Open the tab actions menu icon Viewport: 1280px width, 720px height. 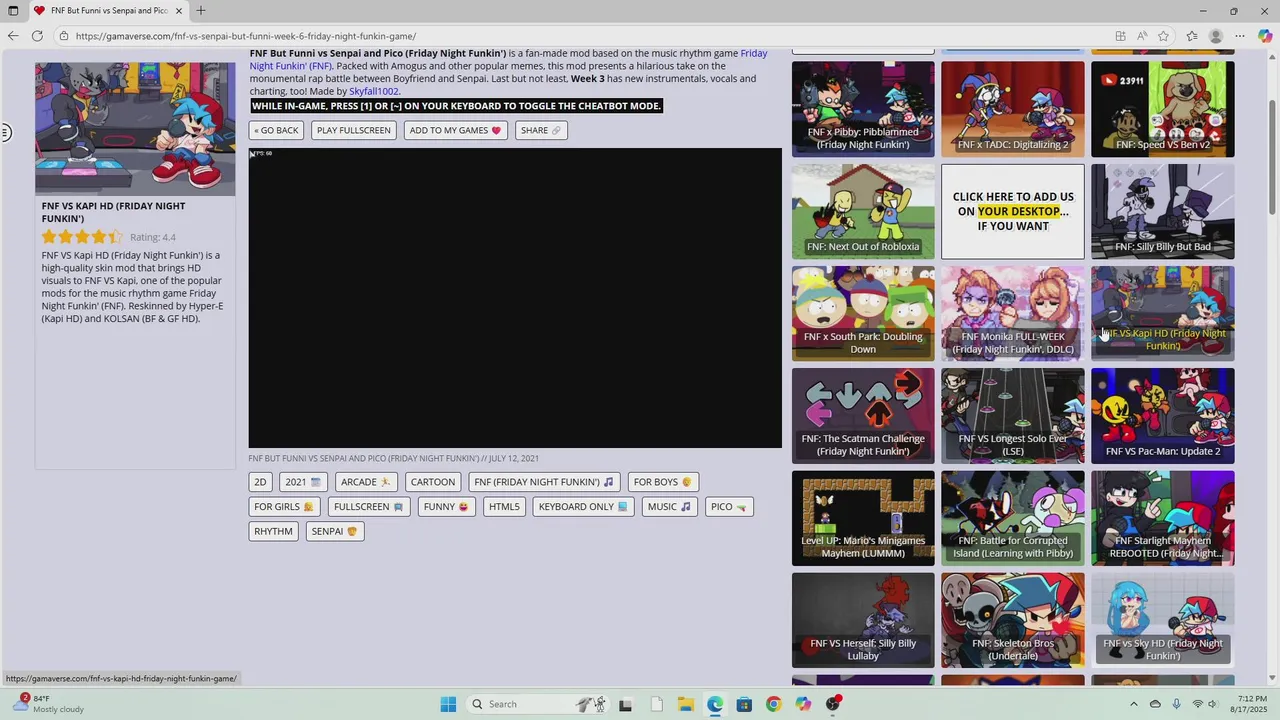click(13, 11)
